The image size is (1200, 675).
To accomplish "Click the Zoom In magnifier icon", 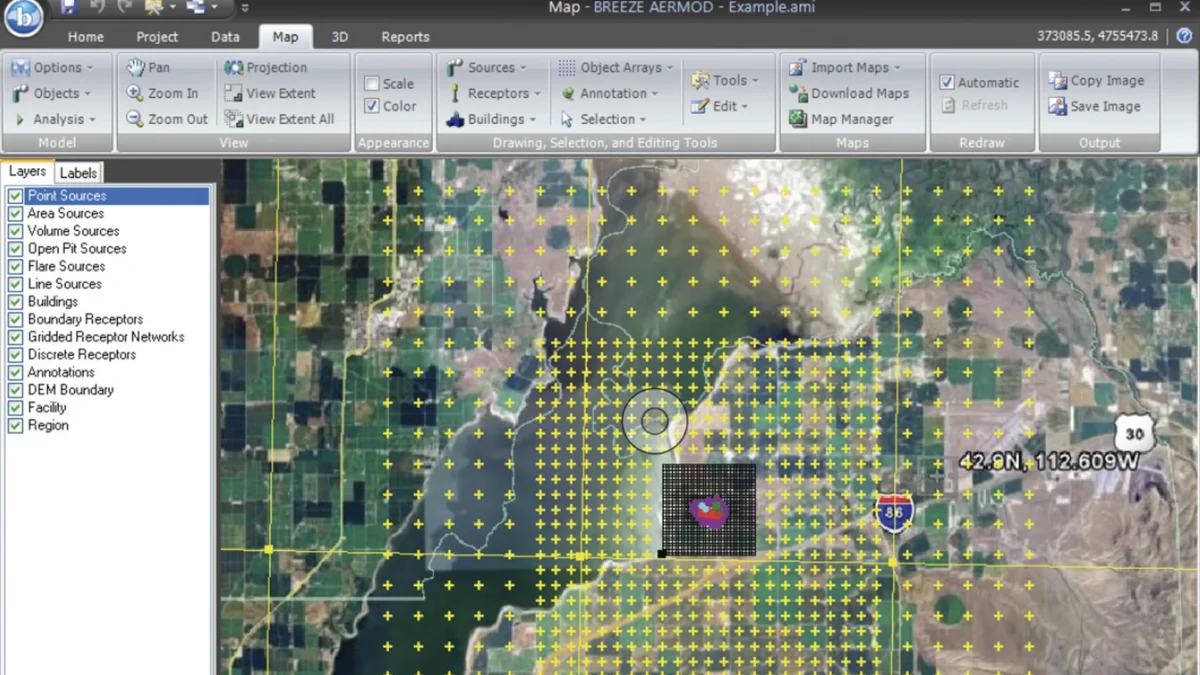I will (135, 93).
